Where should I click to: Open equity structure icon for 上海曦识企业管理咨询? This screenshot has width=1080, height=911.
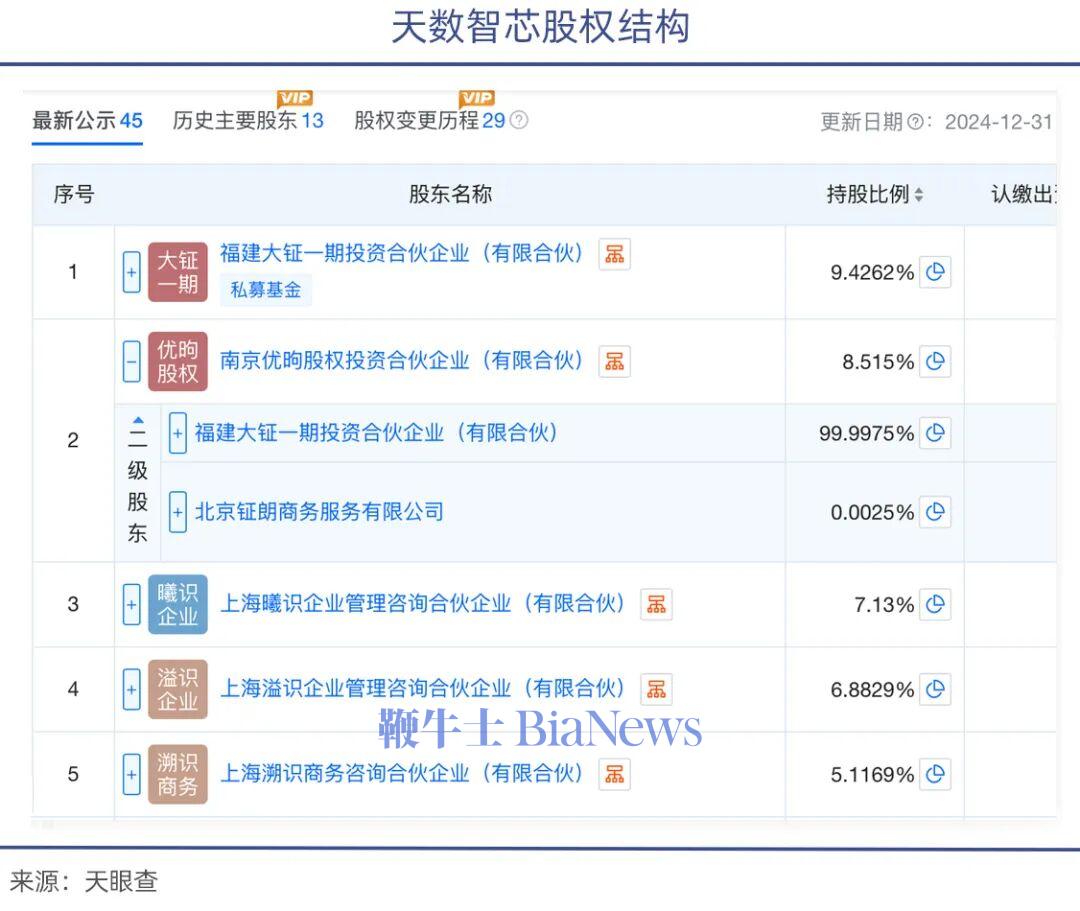click(x=656, y=605)
